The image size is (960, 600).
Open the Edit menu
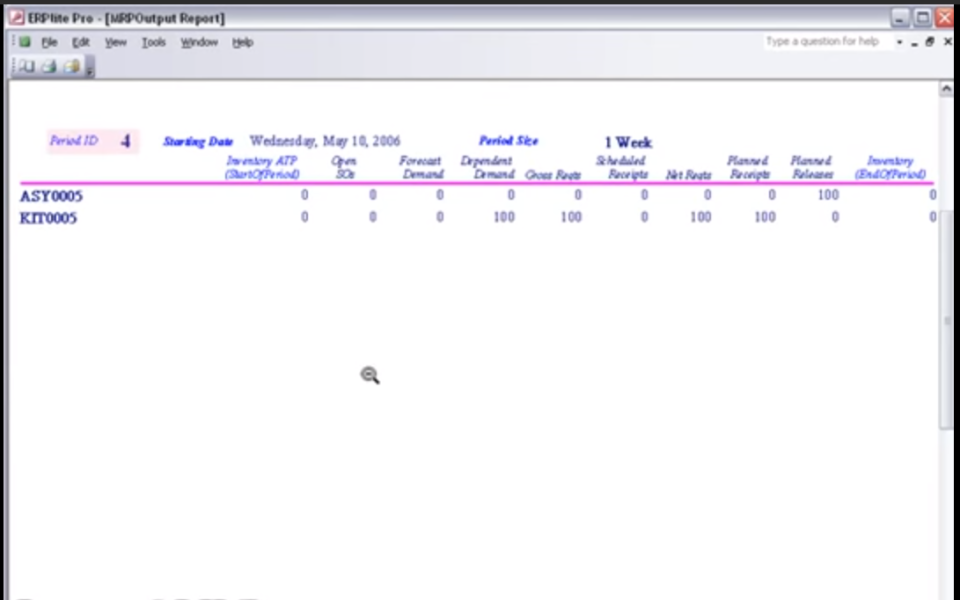point(81,42)
